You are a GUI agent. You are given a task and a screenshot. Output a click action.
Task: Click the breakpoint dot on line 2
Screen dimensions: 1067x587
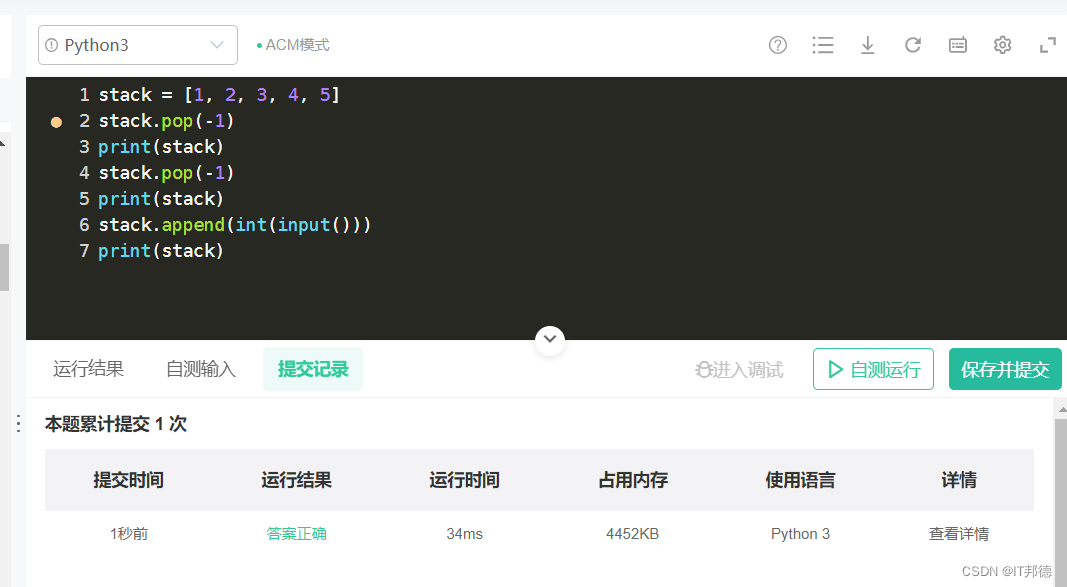click(x=56, y=122)
